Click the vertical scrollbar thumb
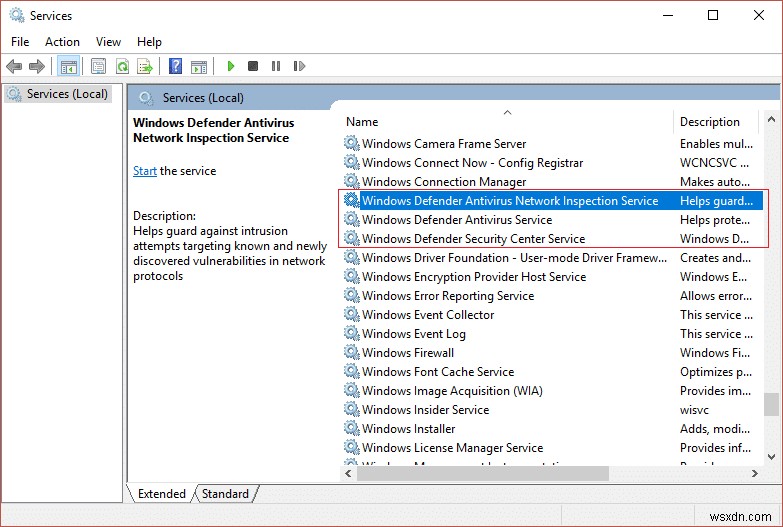 pos(771,404)
